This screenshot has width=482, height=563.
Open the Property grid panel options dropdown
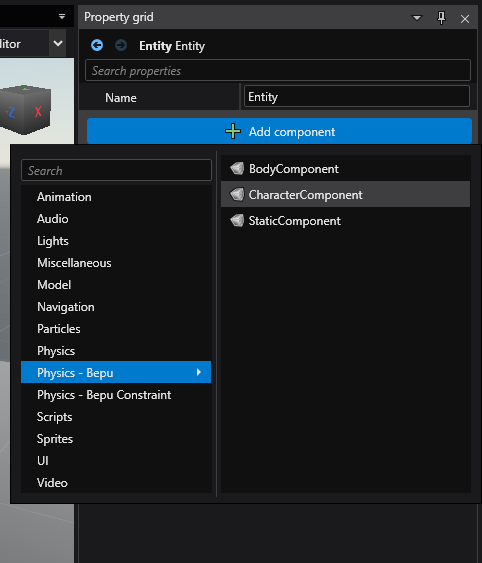point(417,18)
